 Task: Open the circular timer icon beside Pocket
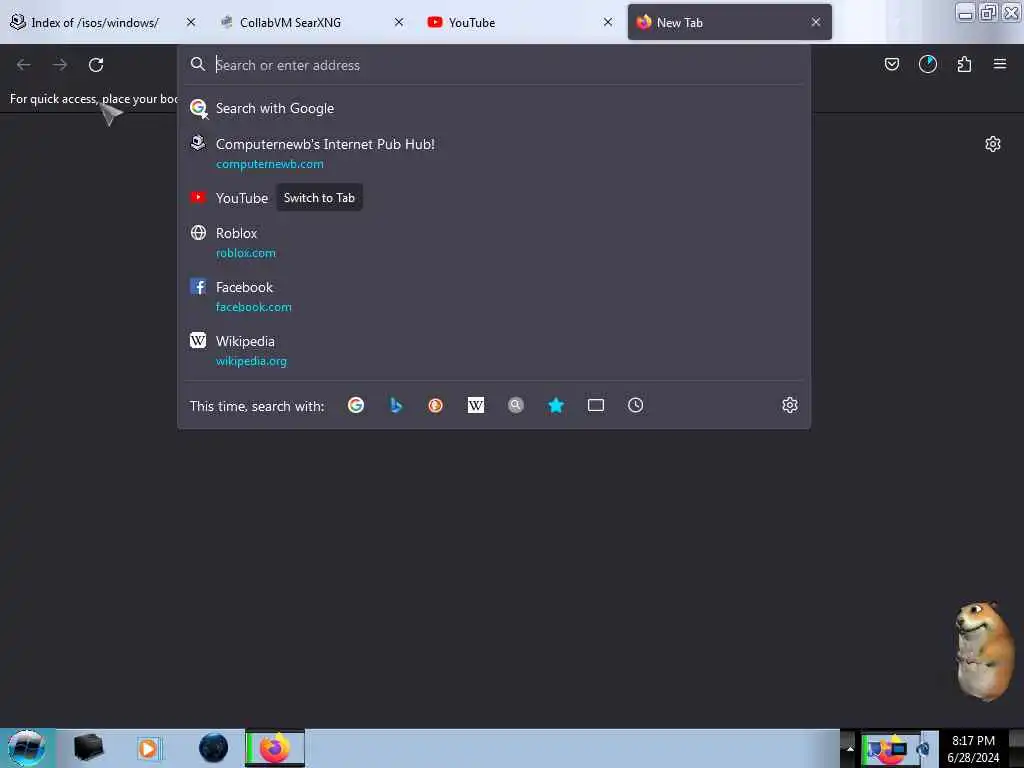927,64
